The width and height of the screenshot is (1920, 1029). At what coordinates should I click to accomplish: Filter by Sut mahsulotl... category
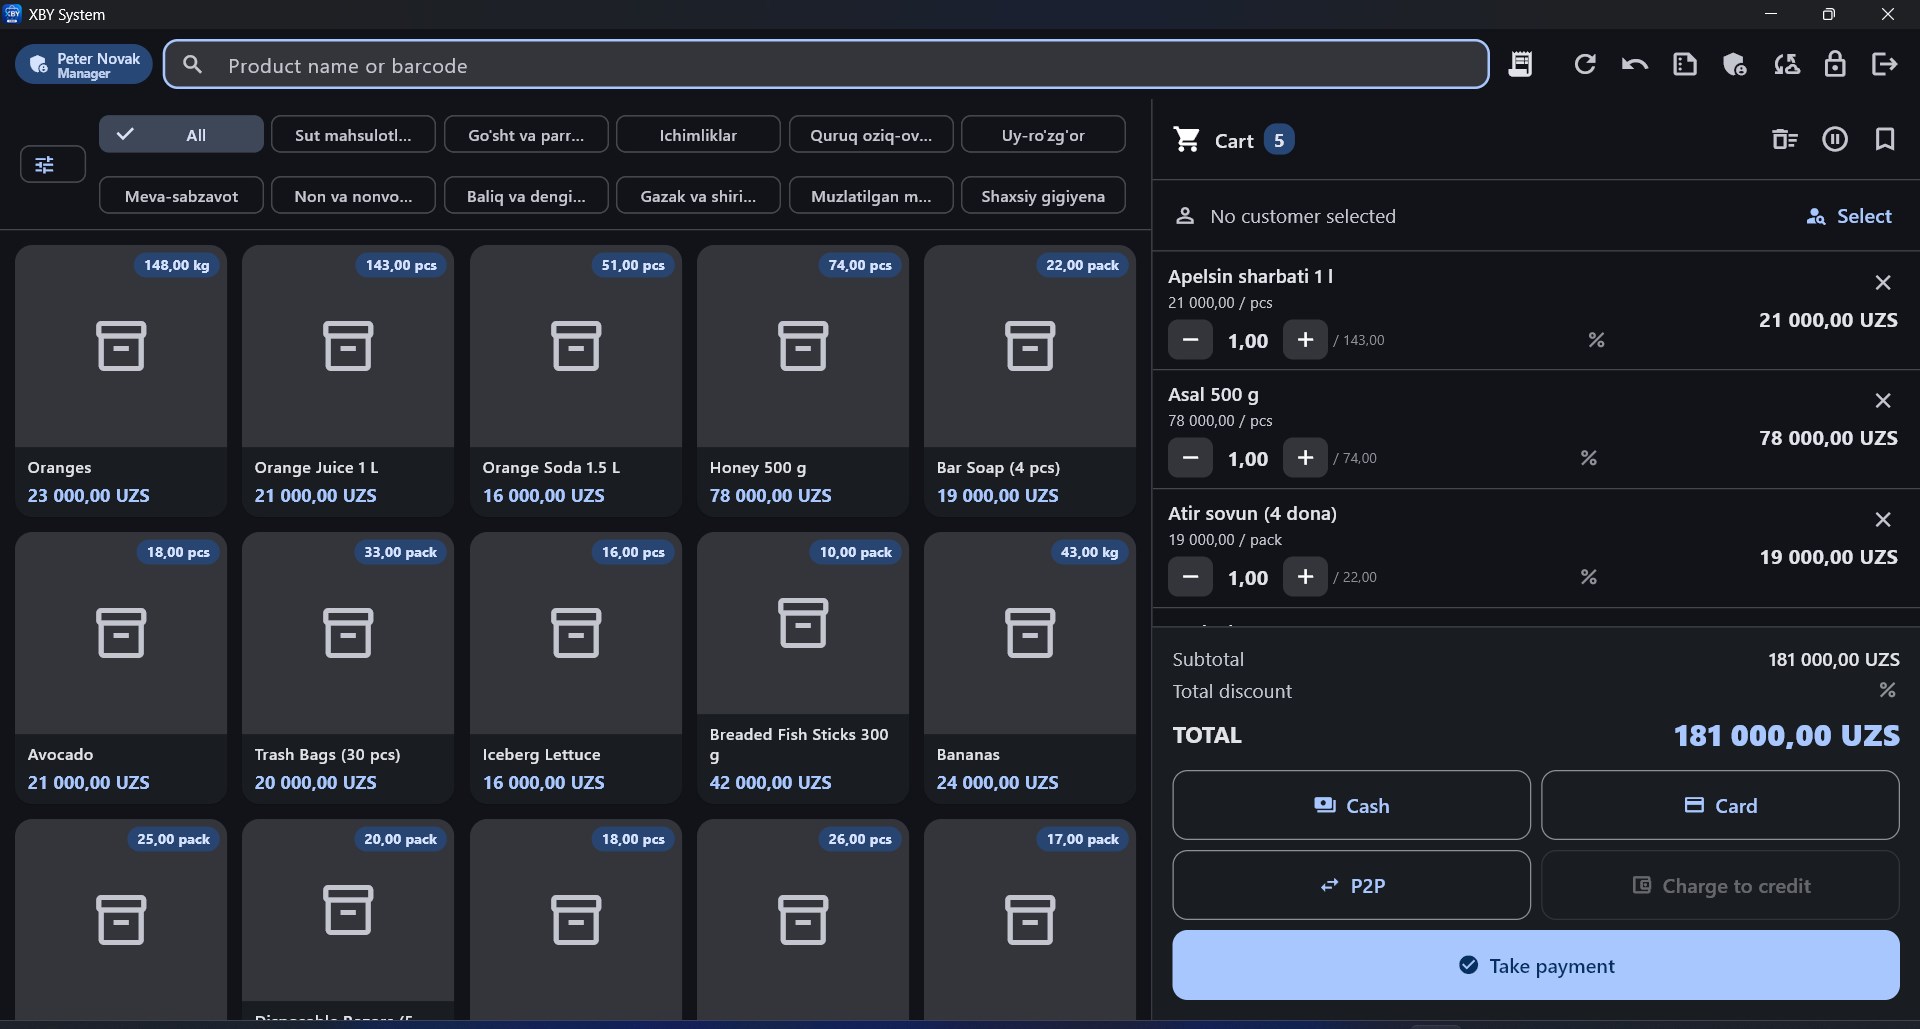click(x=353, y=135)
